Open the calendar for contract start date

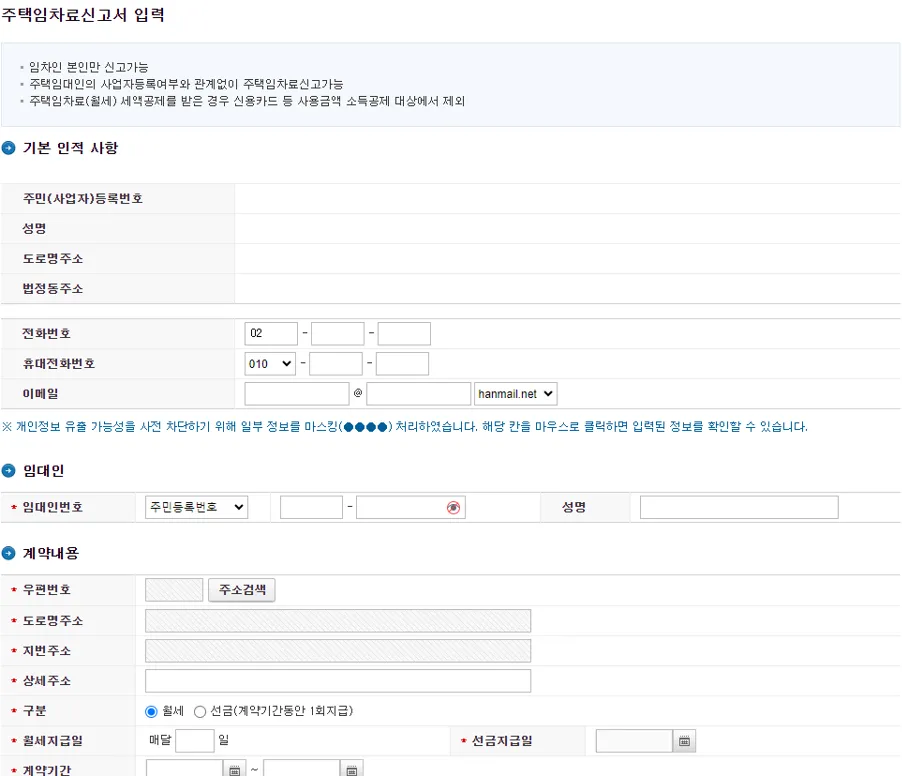234,768
